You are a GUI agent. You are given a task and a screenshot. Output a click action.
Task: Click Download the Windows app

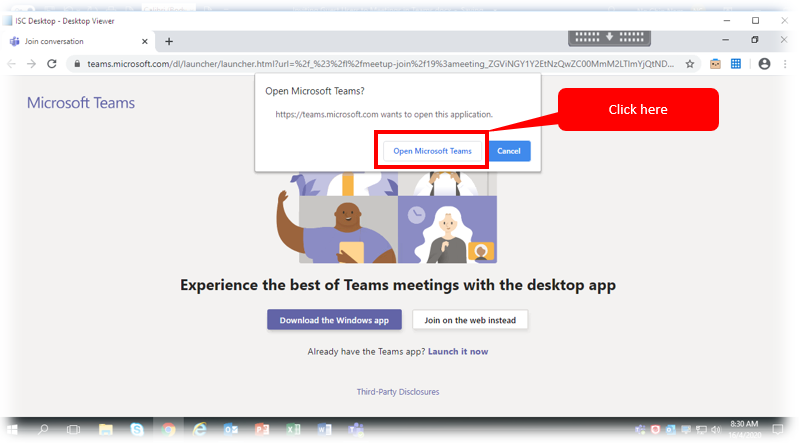(334, 320)
